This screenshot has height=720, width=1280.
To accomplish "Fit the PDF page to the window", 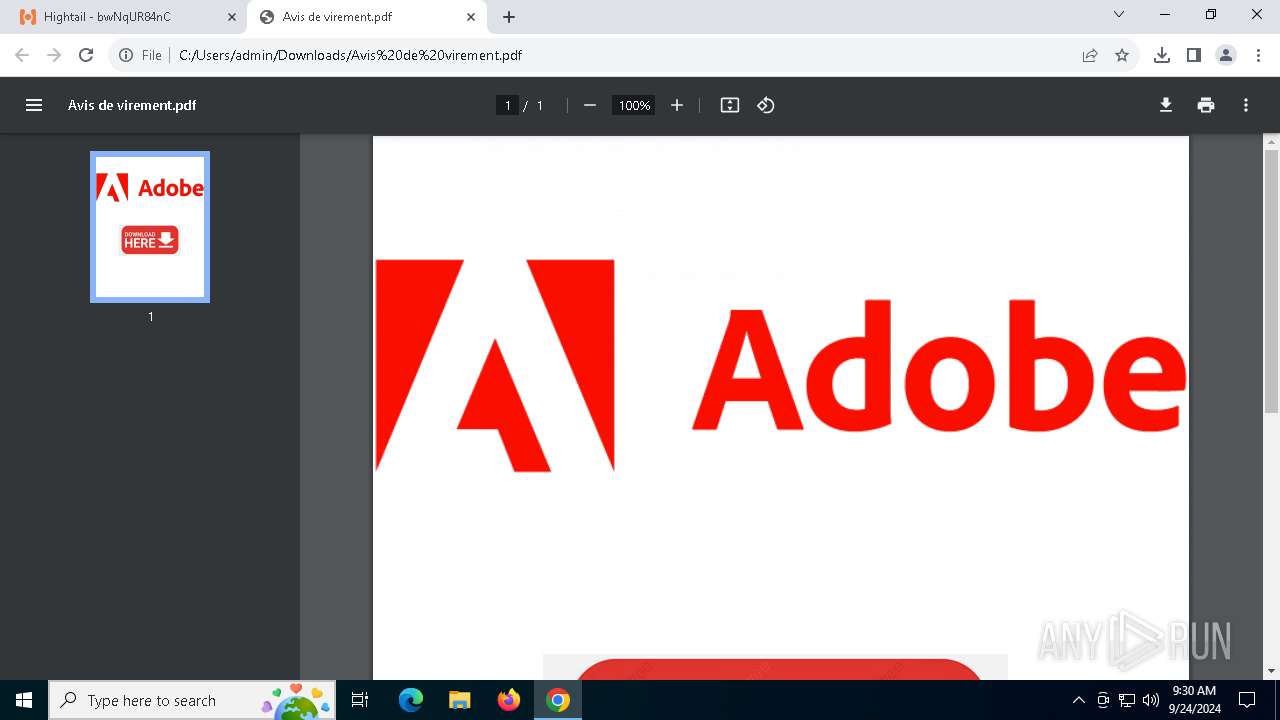I will [730, 105].
